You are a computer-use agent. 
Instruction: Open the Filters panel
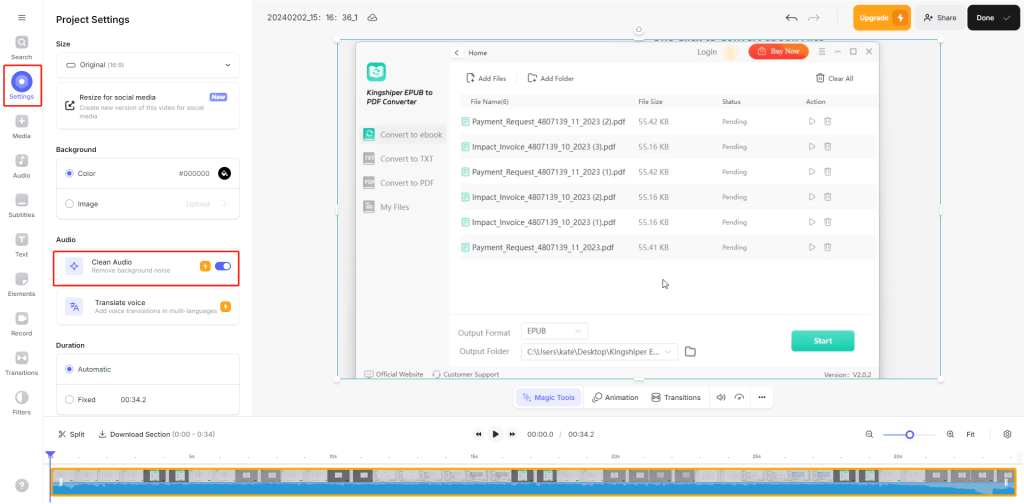(x=22, y=403)
